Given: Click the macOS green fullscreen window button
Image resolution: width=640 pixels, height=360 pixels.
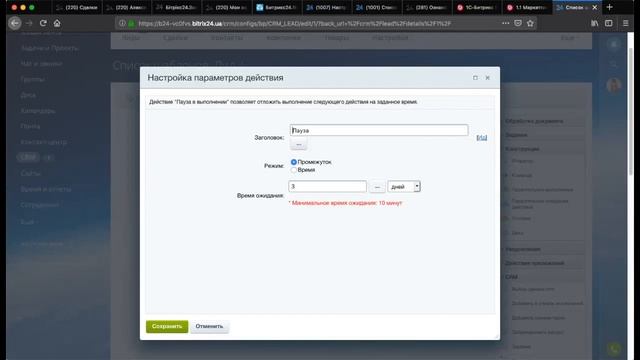Looking at the screenshot, I should [32, 7].
